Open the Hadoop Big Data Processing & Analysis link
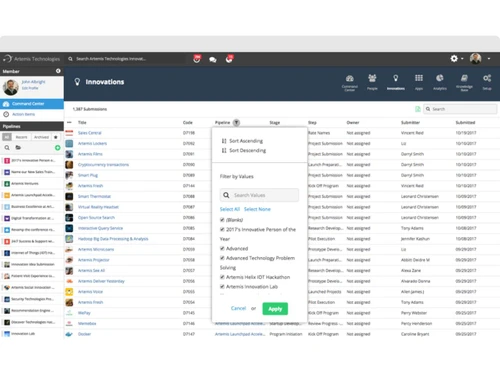The height and width of the screenshot is (375, 500). click(113, 239)
